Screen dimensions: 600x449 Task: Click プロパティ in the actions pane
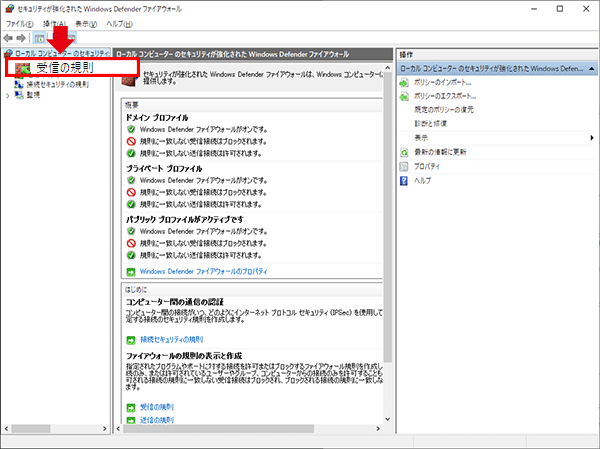(427, 167)
